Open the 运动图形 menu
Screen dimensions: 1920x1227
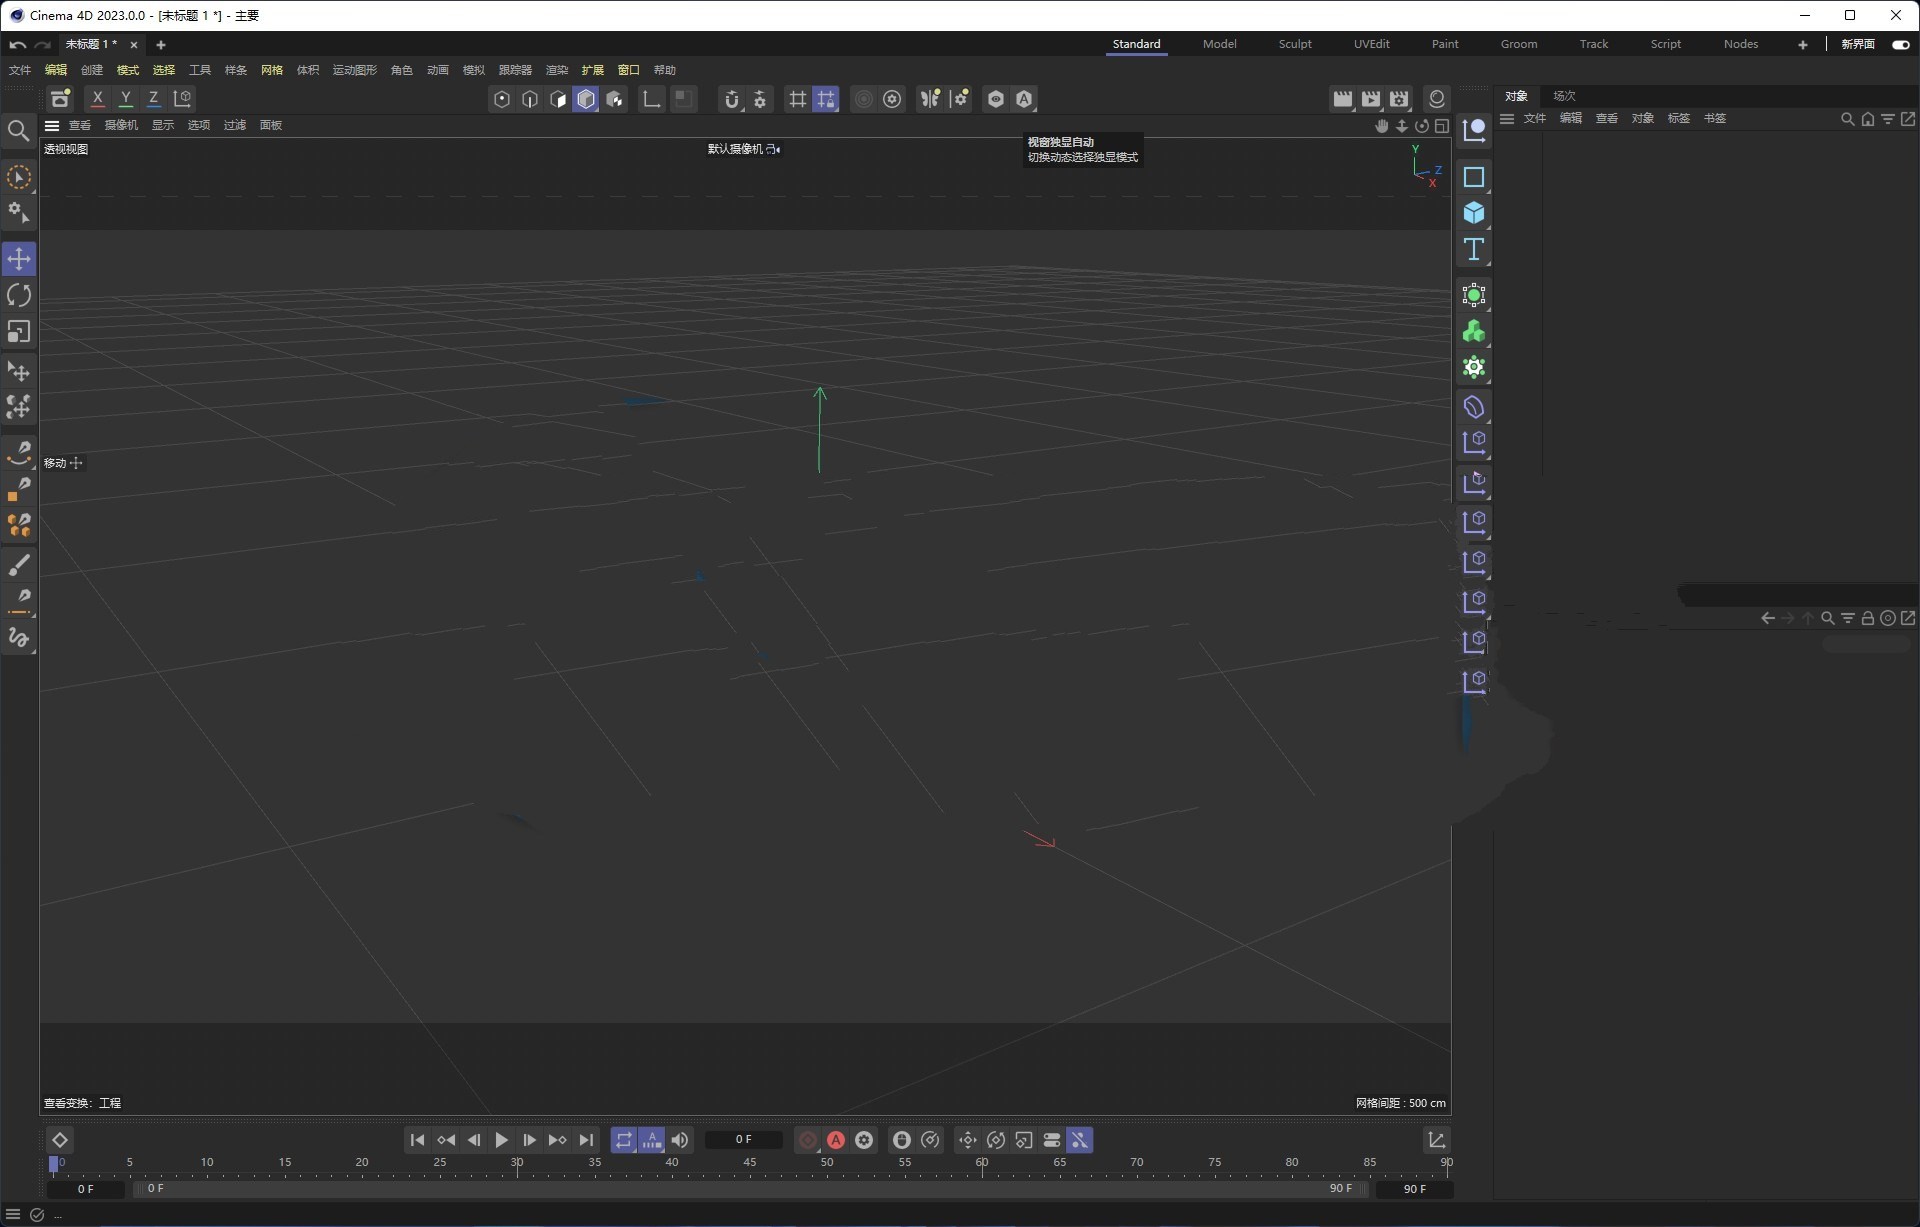tap(355, 70)
